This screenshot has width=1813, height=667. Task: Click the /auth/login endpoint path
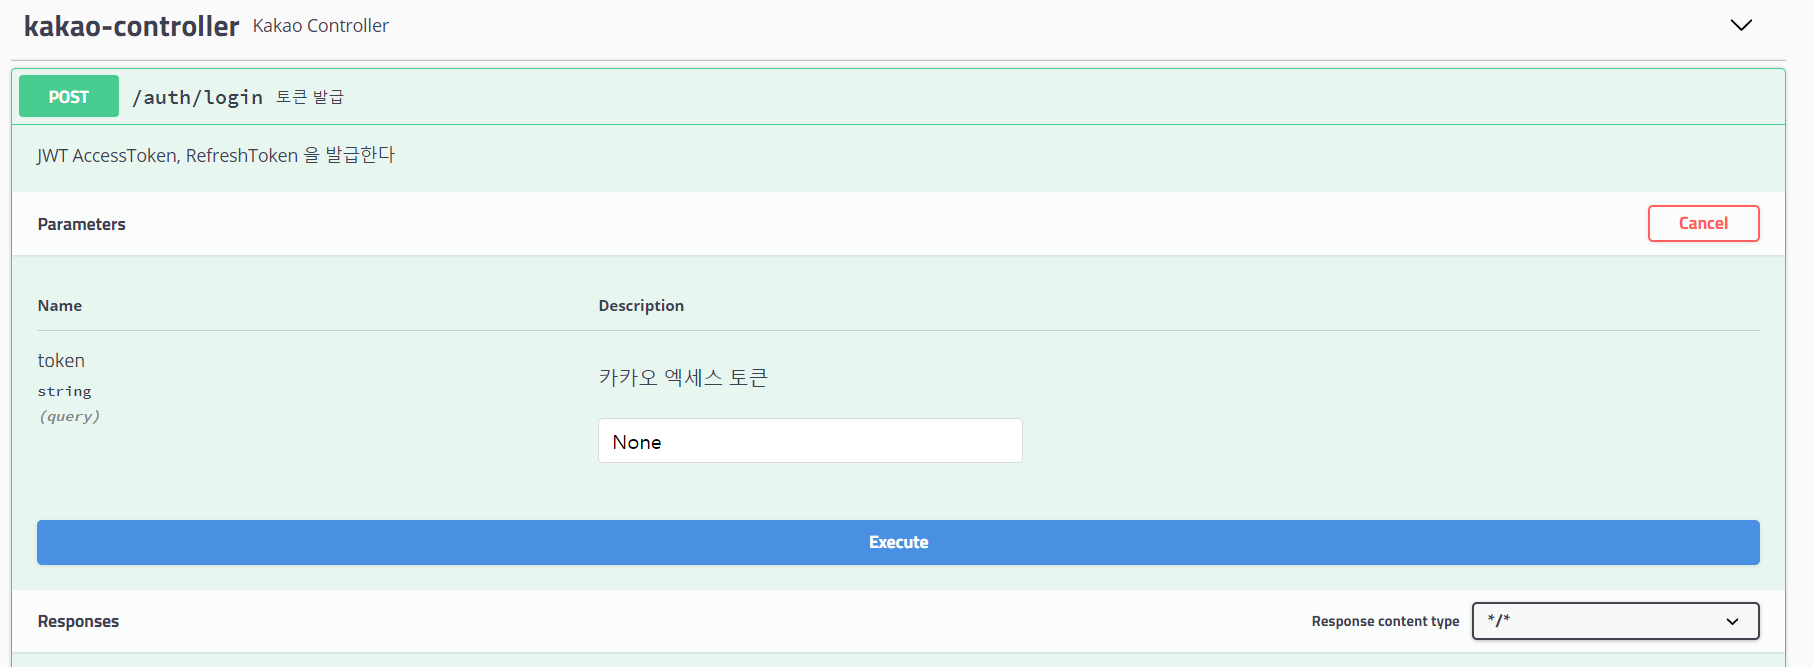[x=198, y=97]
